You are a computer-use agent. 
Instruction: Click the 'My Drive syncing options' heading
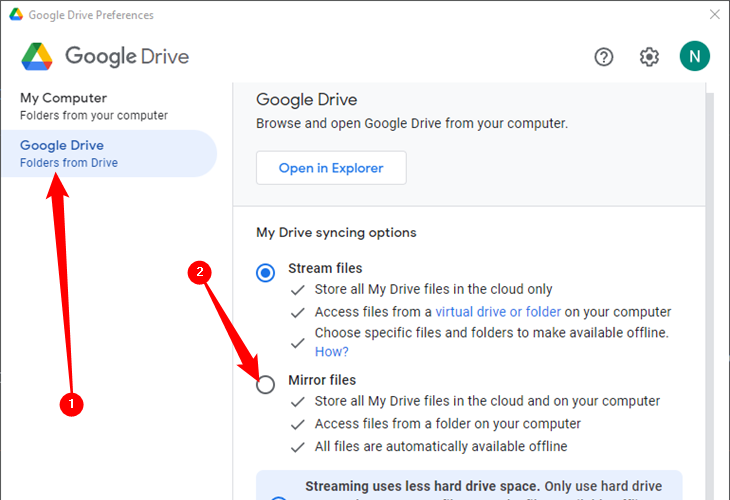coord(336,232)
